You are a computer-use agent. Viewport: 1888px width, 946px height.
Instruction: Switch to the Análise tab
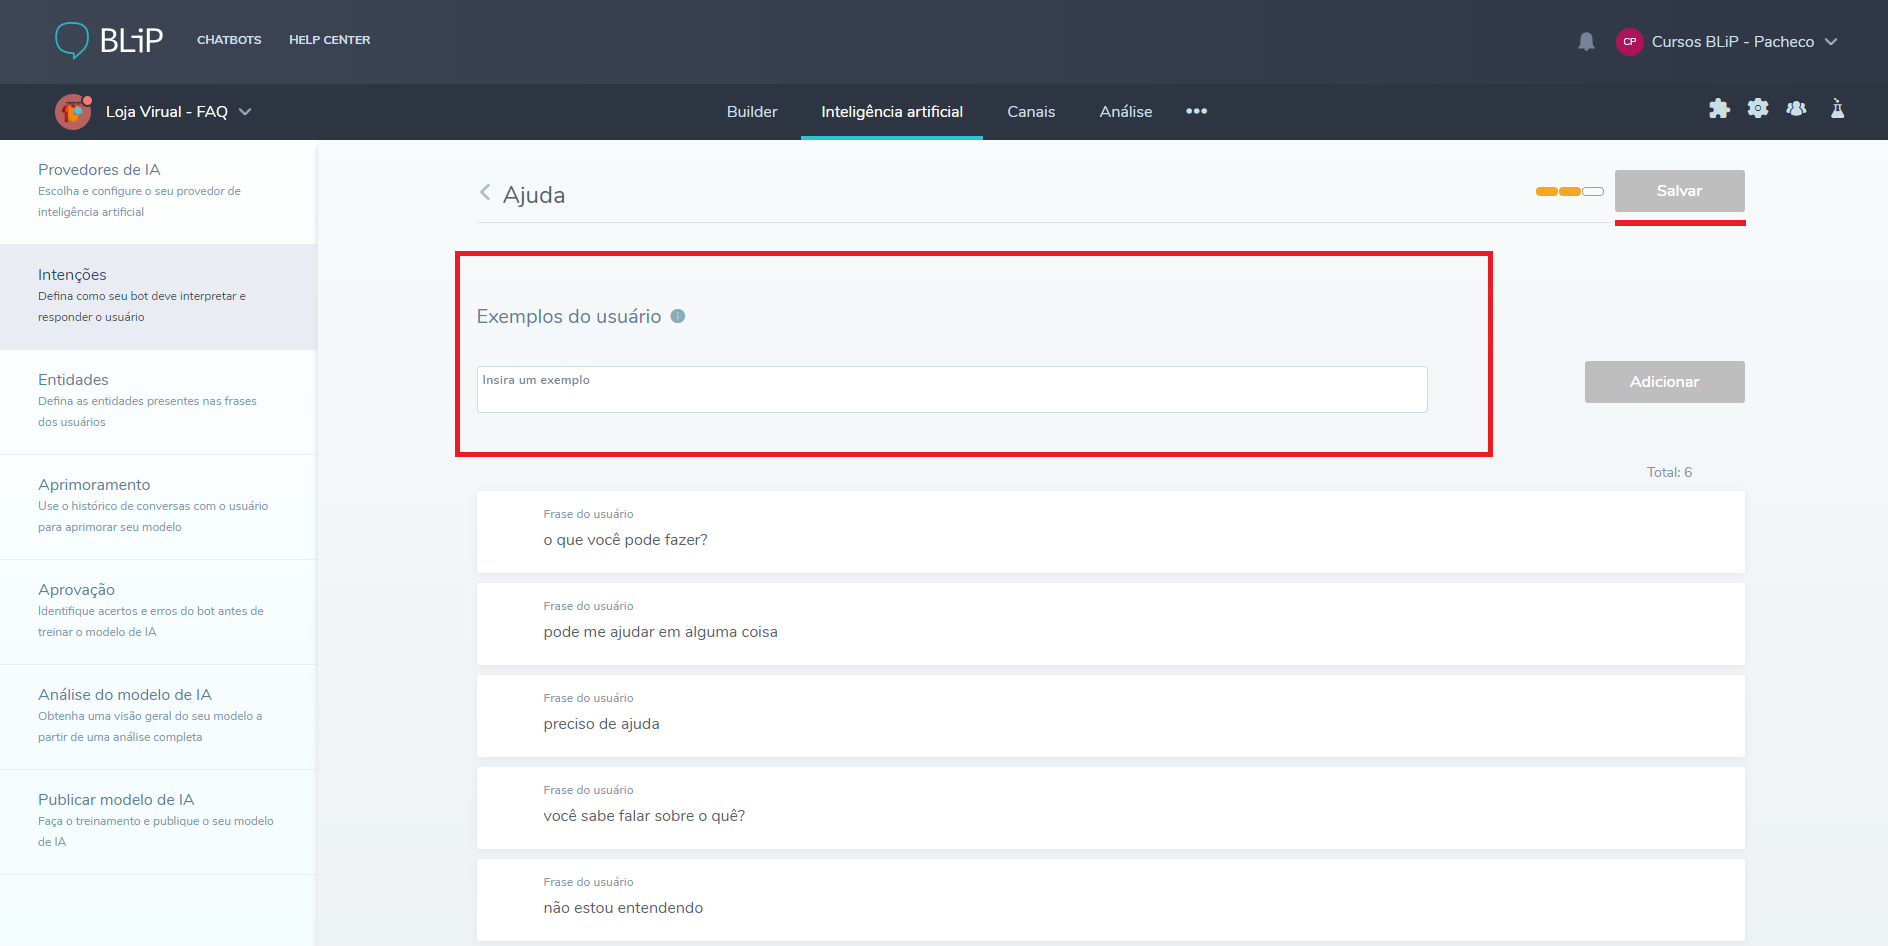1125,112
